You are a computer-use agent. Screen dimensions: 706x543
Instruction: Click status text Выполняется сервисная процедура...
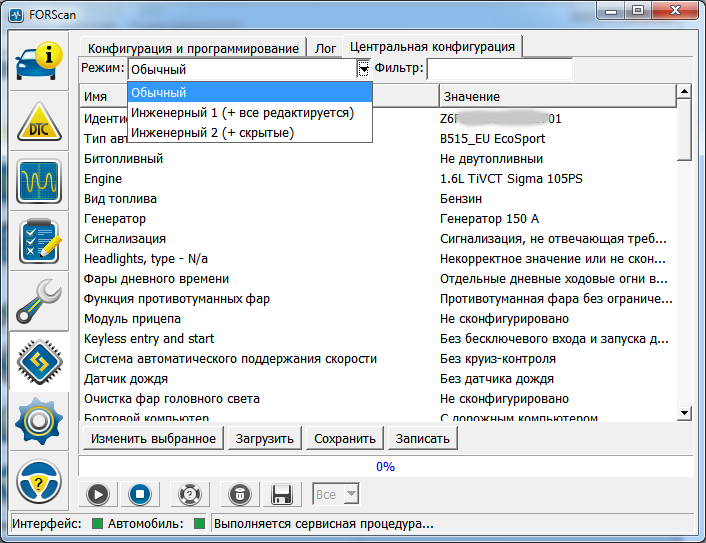tap(323, 524)
